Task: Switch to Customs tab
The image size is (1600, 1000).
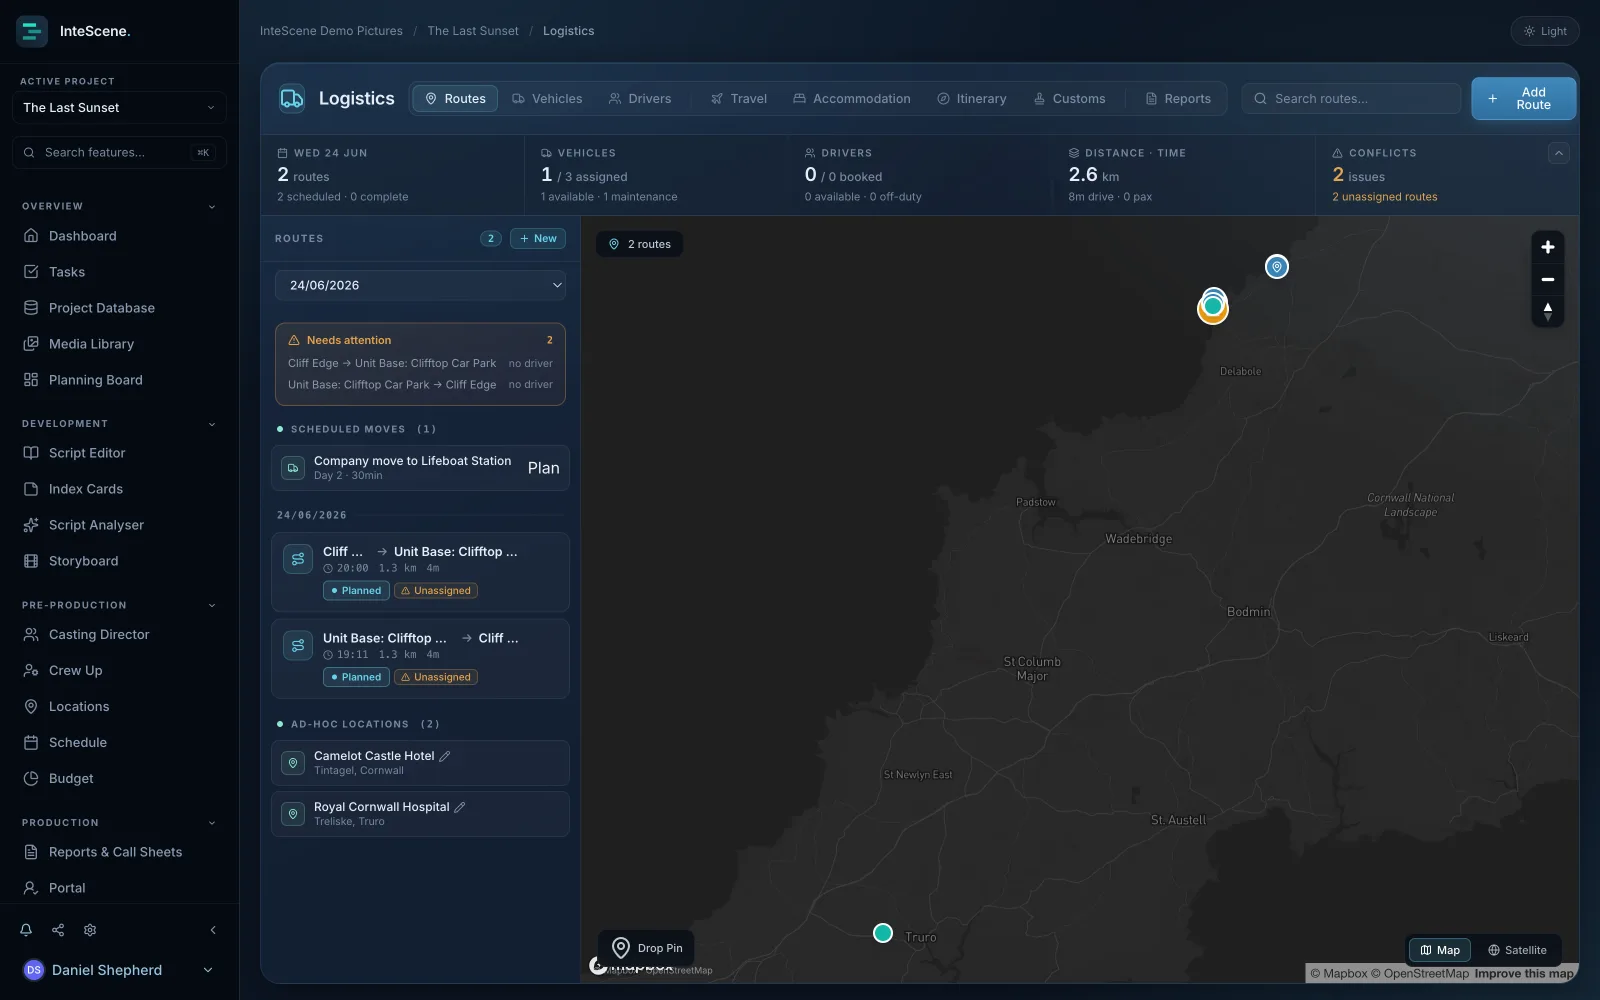Action: 1069,98
